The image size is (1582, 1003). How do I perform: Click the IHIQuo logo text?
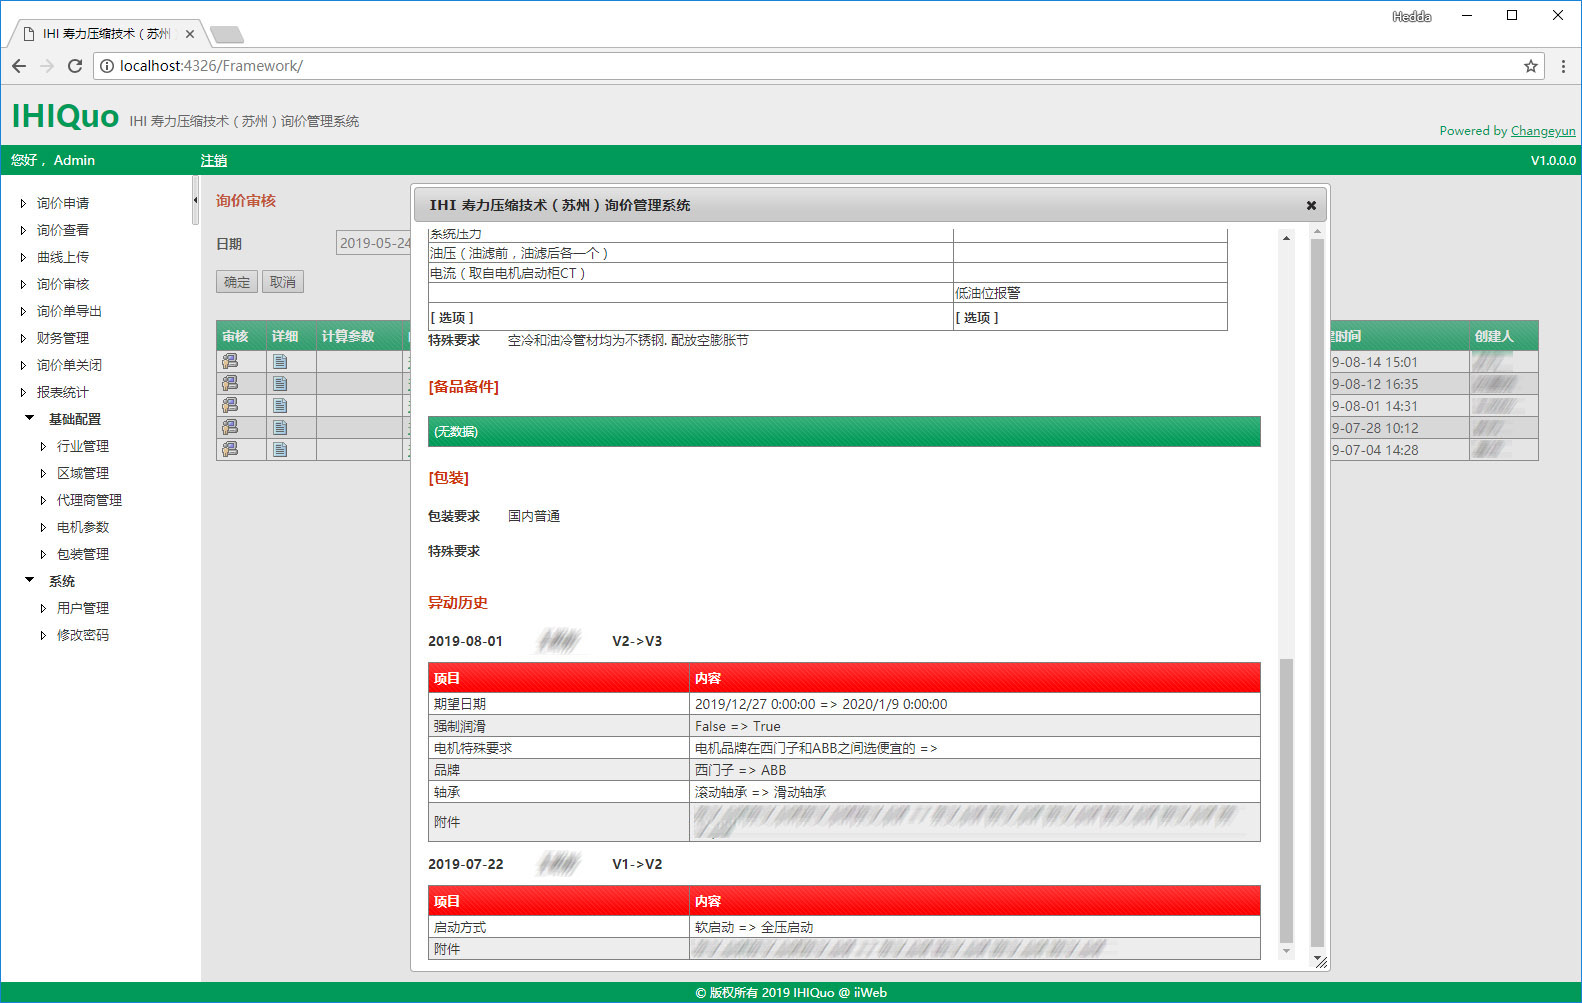click(66, 116)
